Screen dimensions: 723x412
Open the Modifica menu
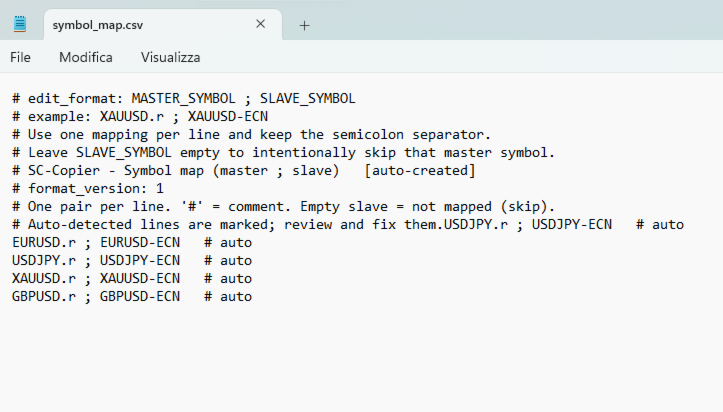tap(86, 57)
